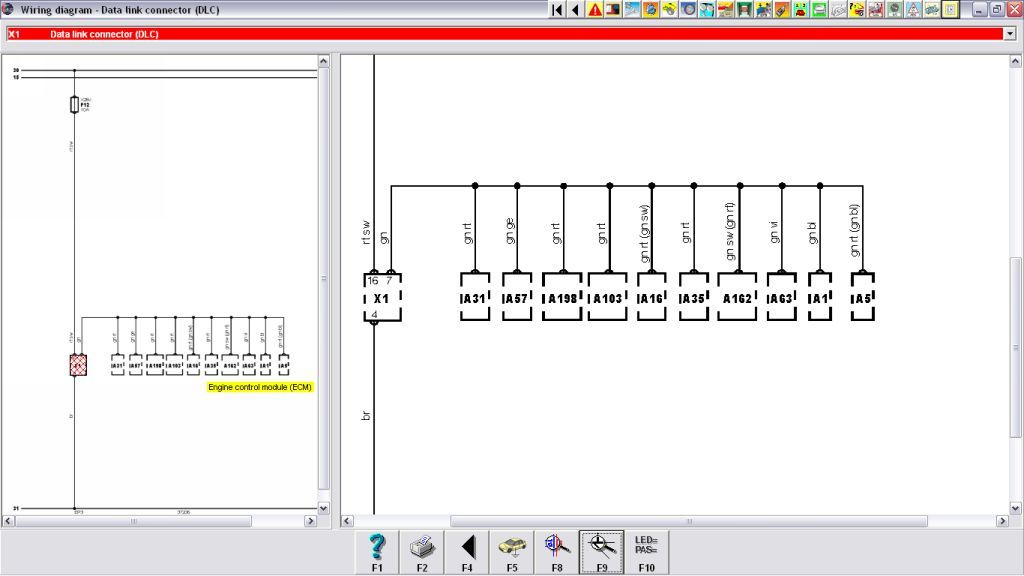
Task: Click the 'gn vi' wire label above A63
Action: pos(774,232)
